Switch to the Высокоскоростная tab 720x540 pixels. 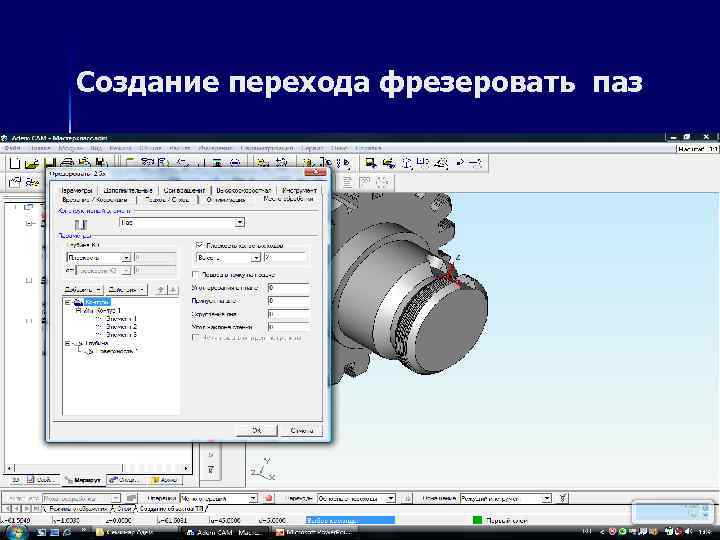(x=243, y=190)
